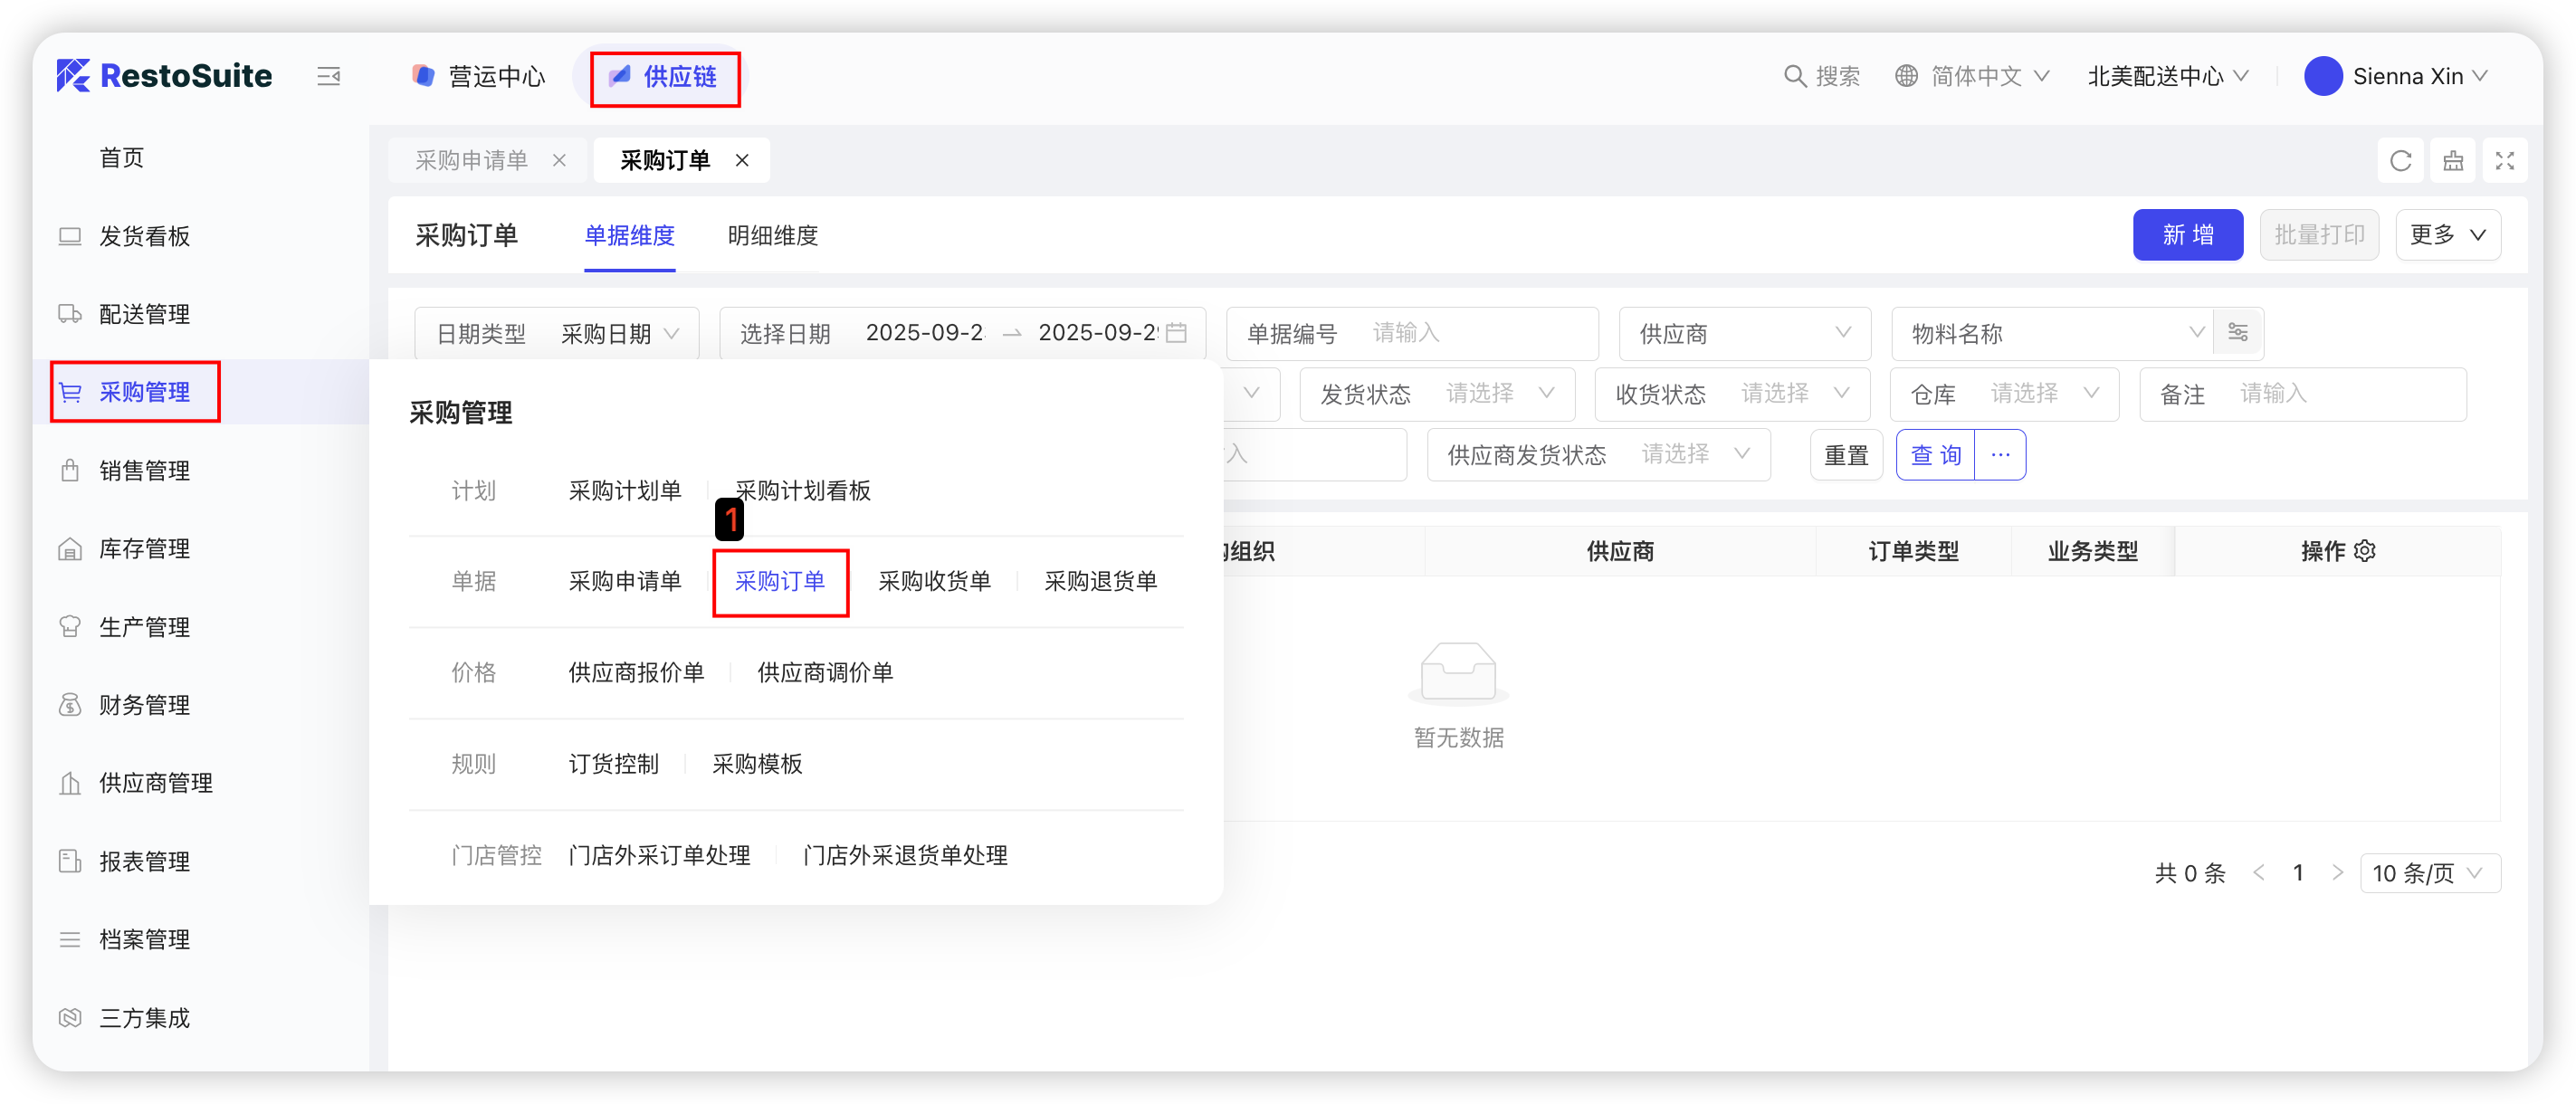
Task: Open the filter settings icon beside 物料名称
Action: pyautogui.click(x=2238, y=333)
